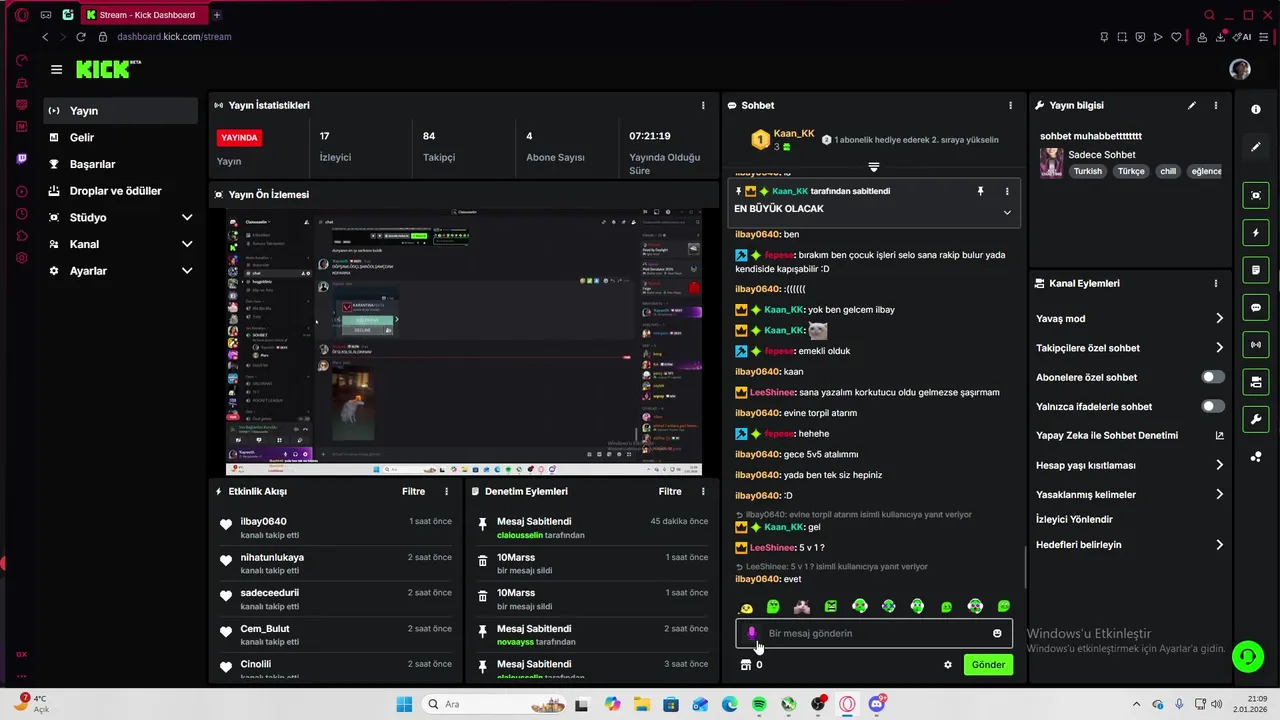The width and height of the screenshot is (1280, 720).
Task: Click into the Bir mesaj gönderin field
Action: pos(873,633)
